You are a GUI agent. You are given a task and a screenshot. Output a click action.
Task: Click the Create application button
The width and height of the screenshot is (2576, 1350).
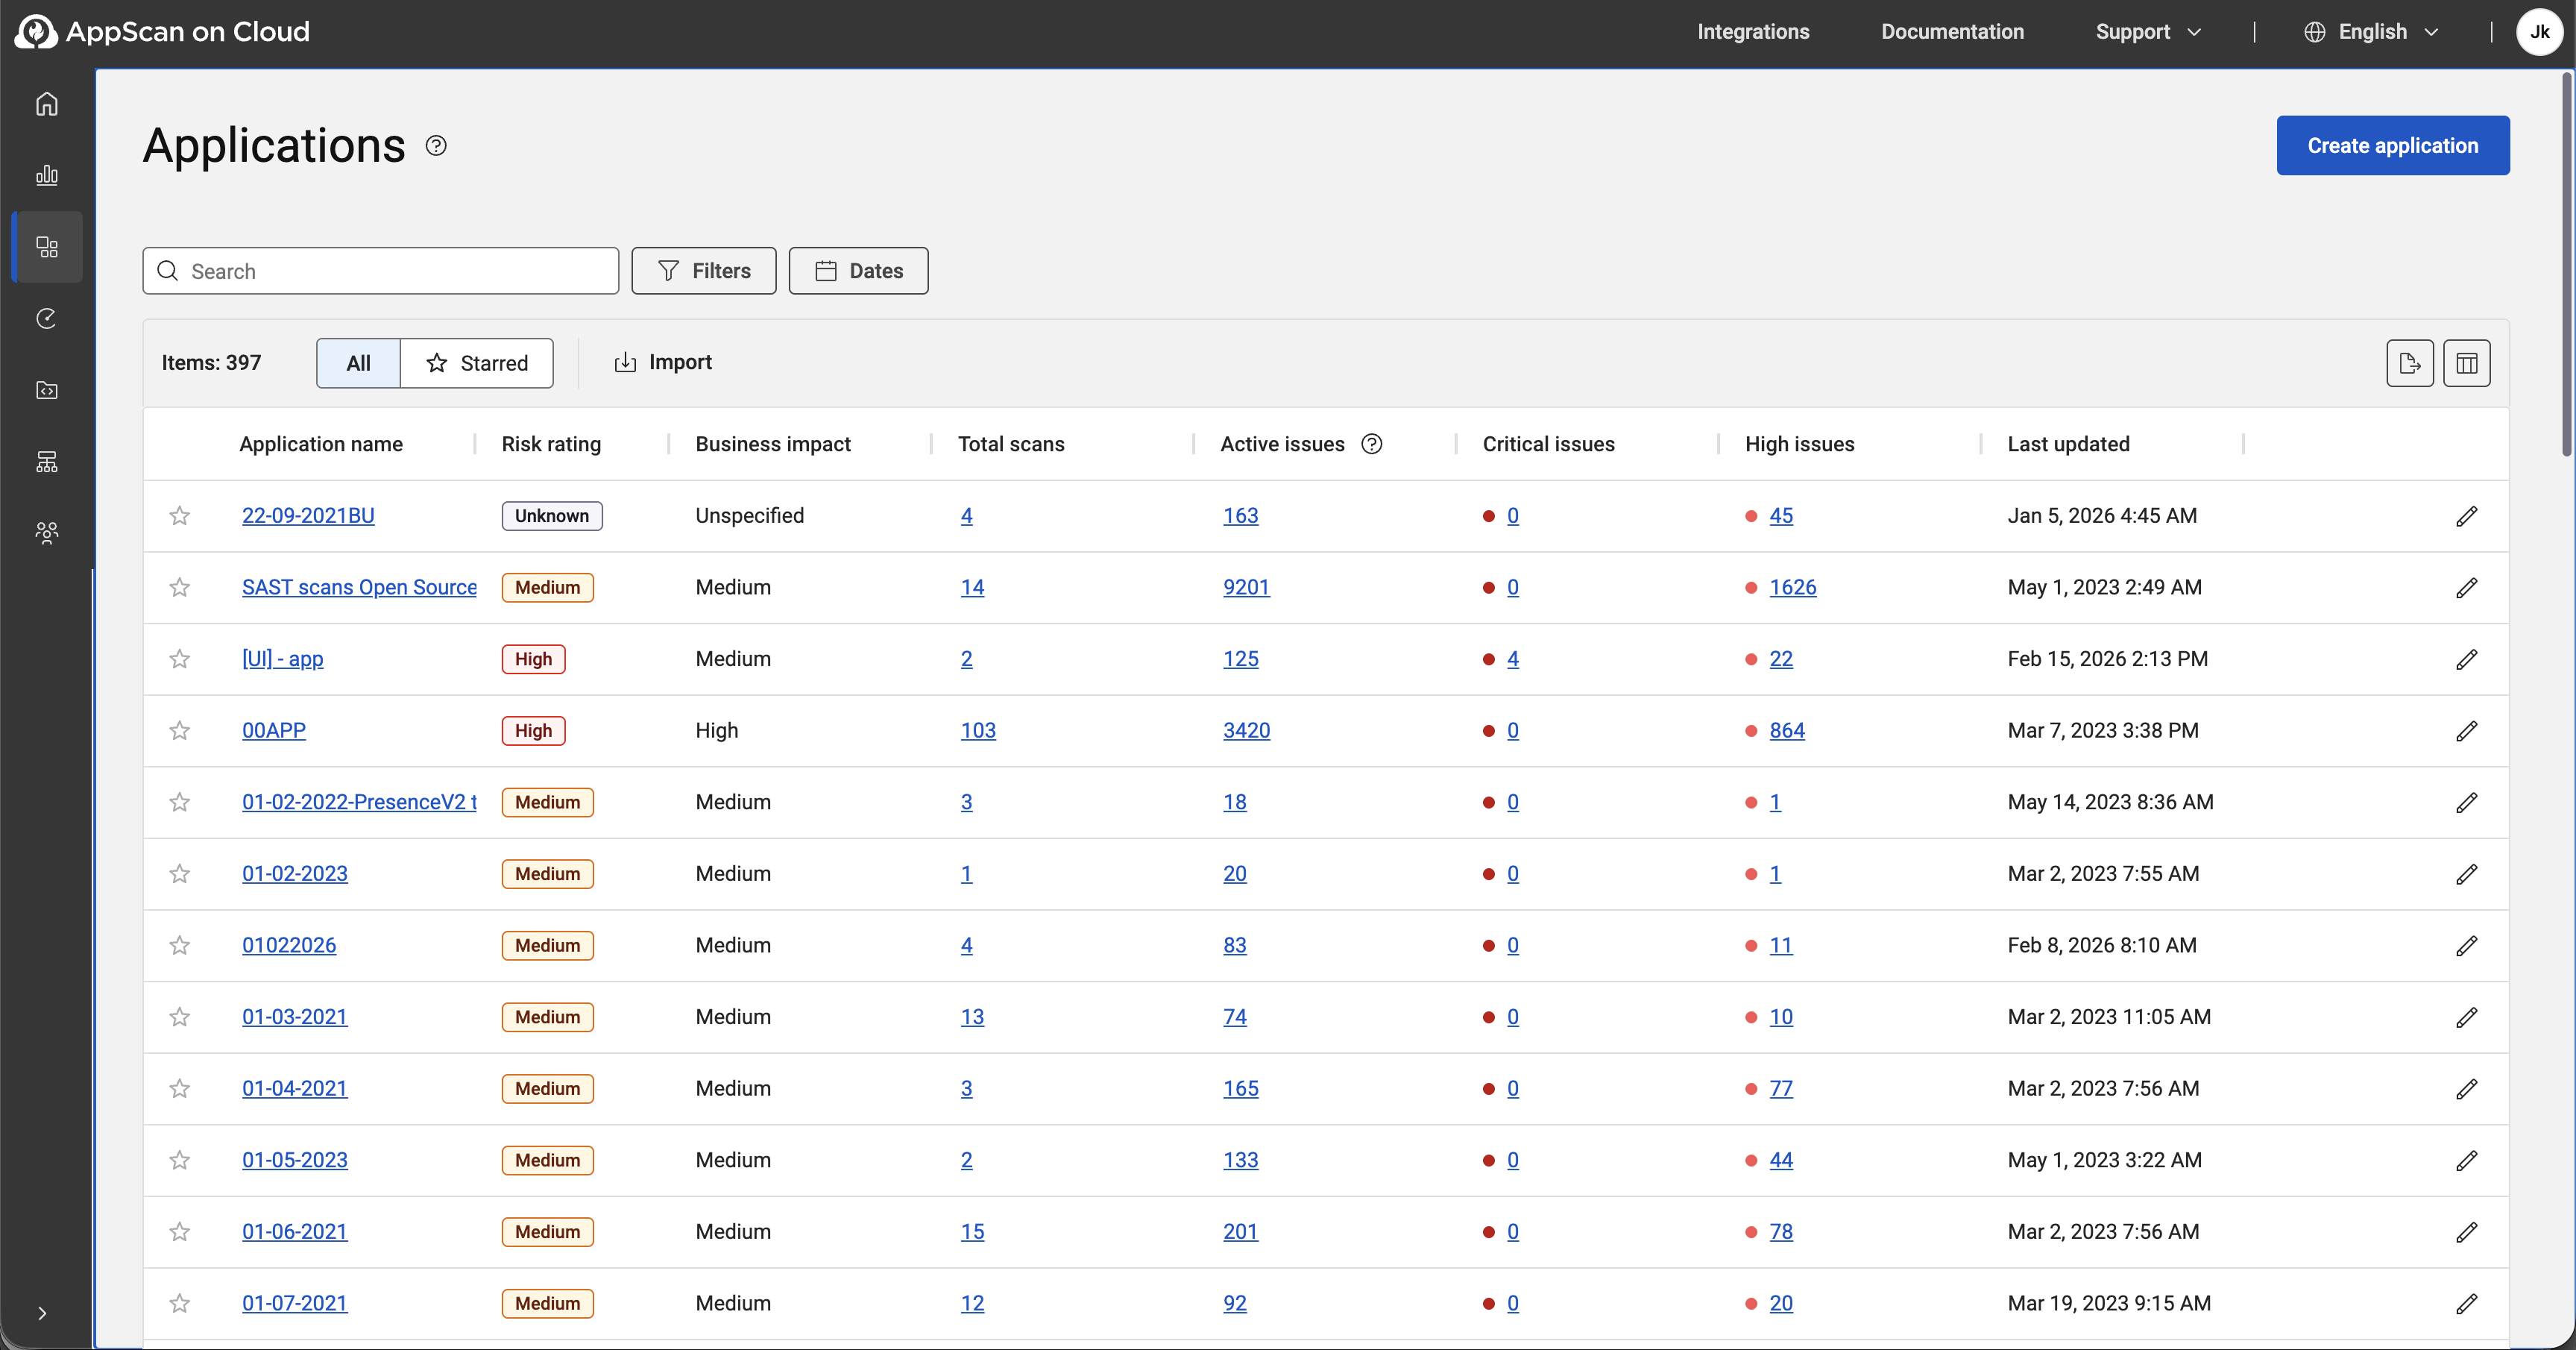pos(2392,146)
